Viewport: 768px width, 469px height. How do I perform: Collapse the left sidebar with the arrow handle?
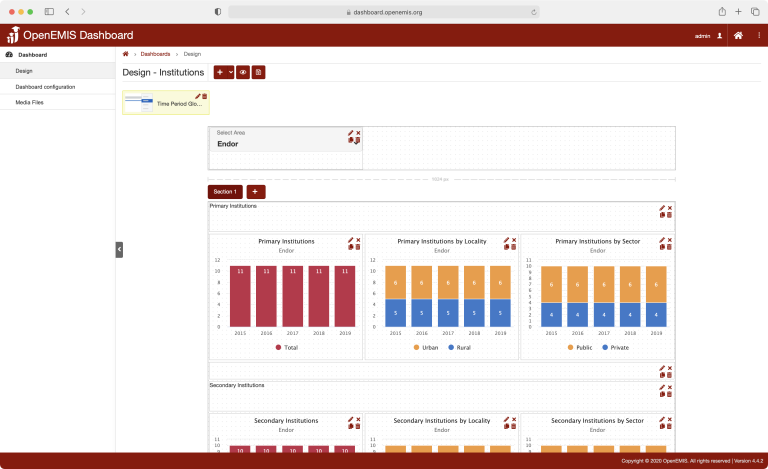click(119, 250)
